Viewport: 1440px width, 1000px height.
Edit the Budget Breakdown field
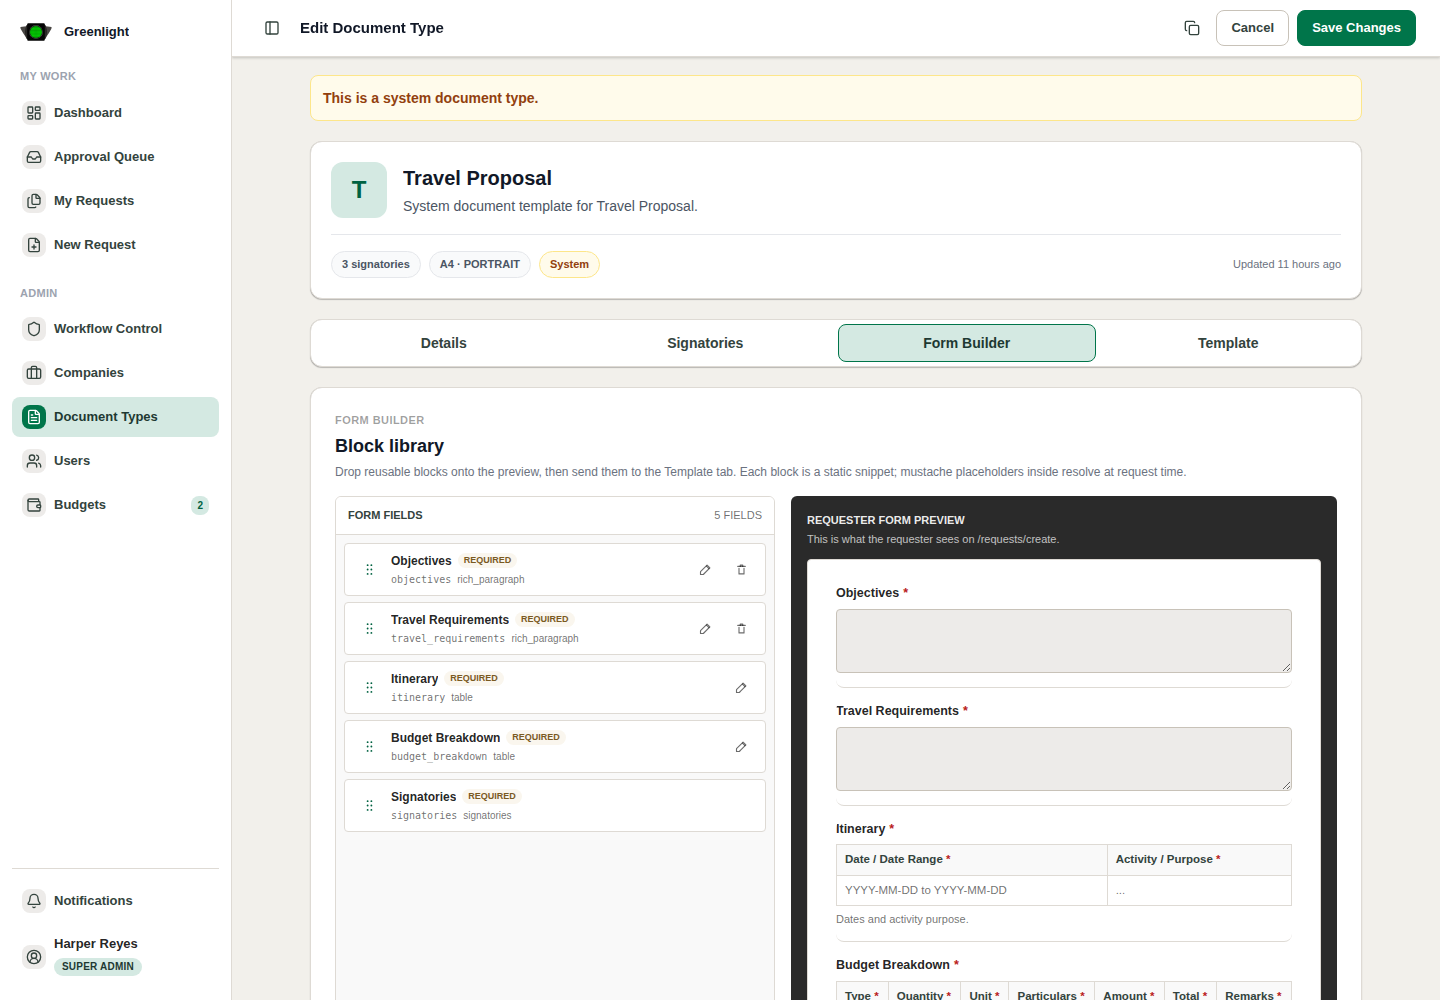tap(741, 747)
